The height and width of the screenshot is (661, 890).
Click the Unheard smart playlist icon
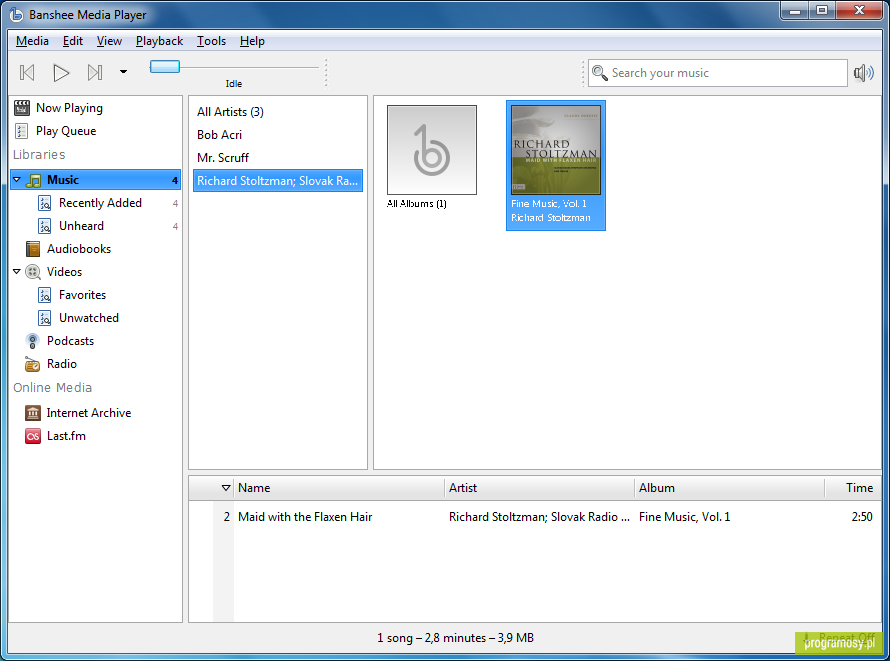click(44, 226)
